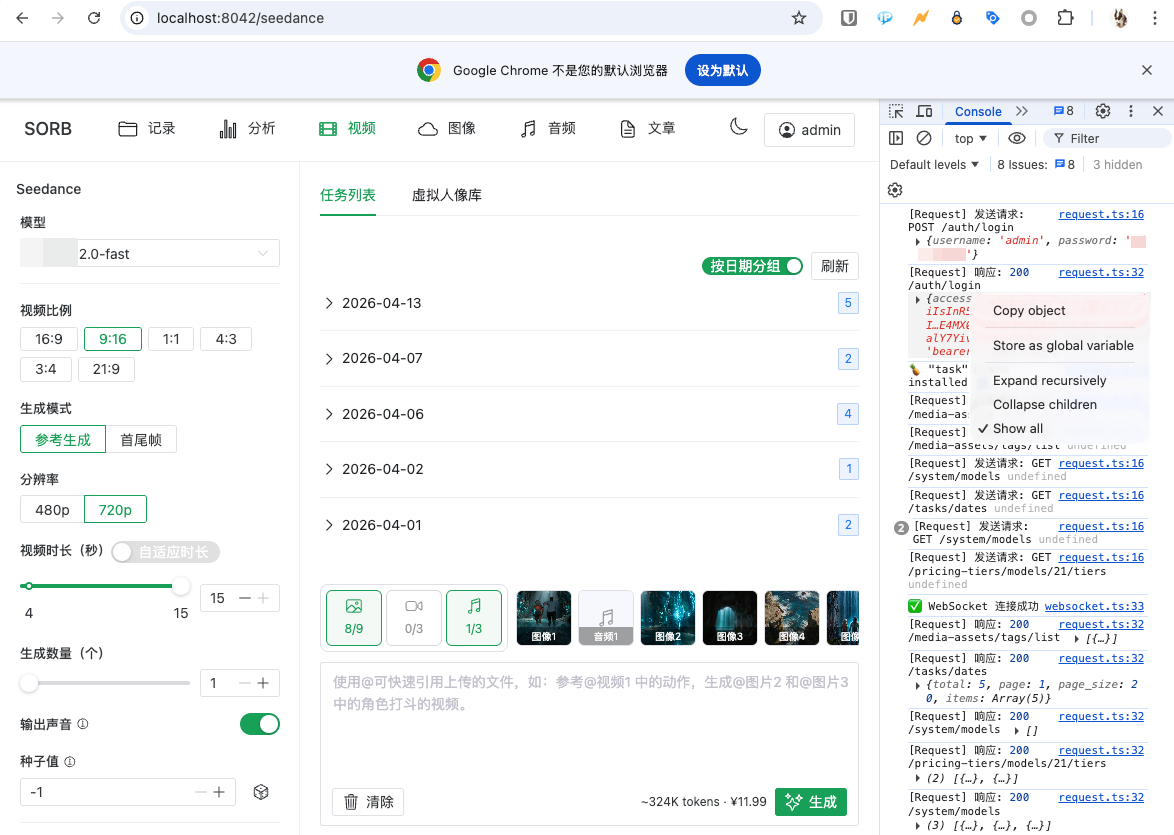This screenshot has width=1174, height=835.
Task: Disable the 输出声音 switch
Action: coord(259,724)
